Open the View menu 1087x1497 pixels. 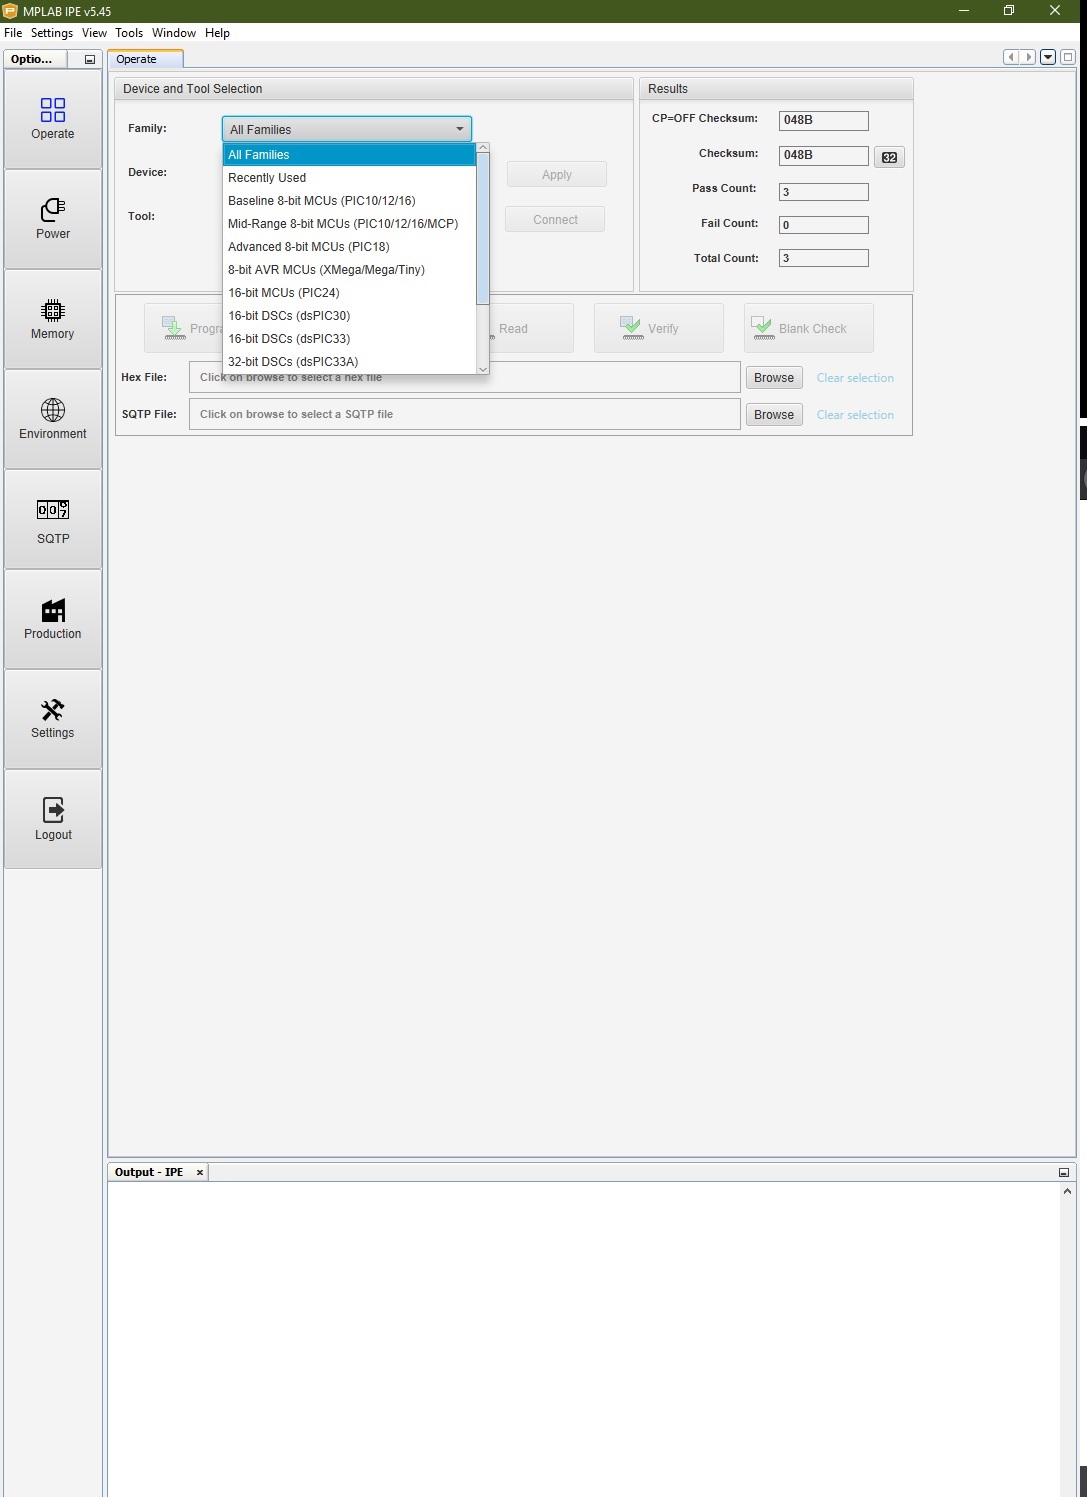[x=94, y=33]
